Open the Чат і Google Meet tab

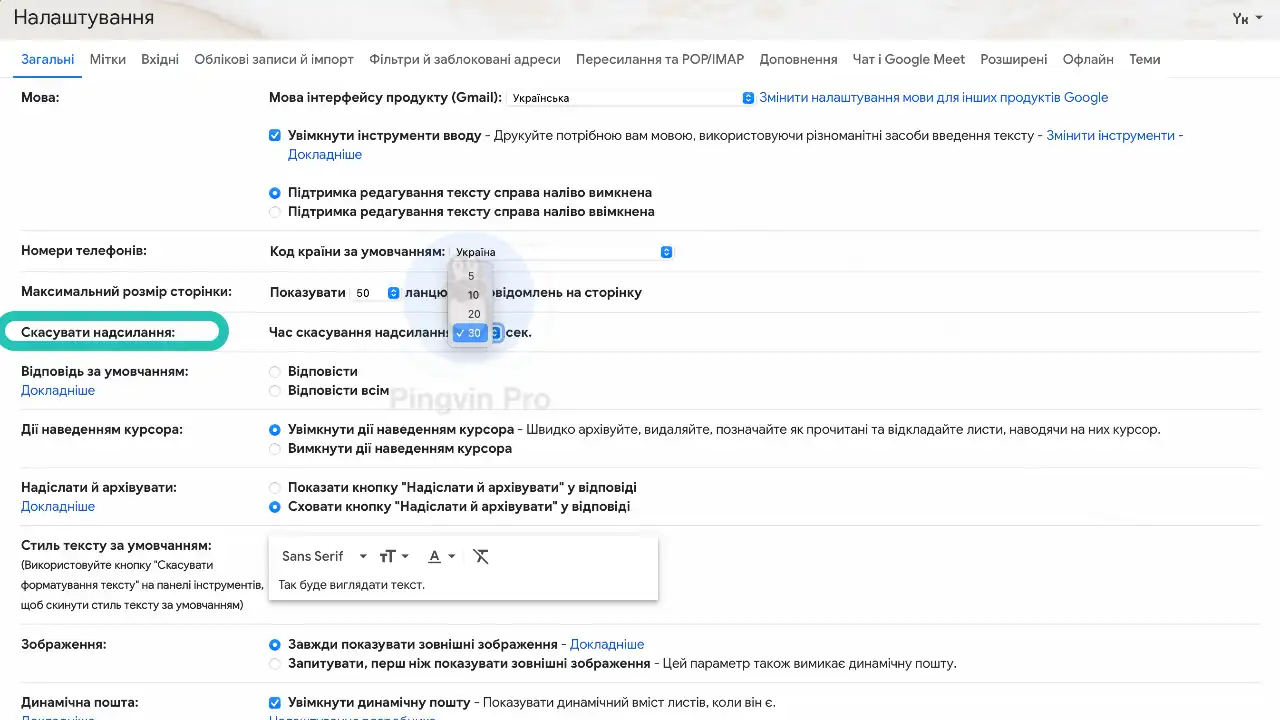(x=909, y=59)
